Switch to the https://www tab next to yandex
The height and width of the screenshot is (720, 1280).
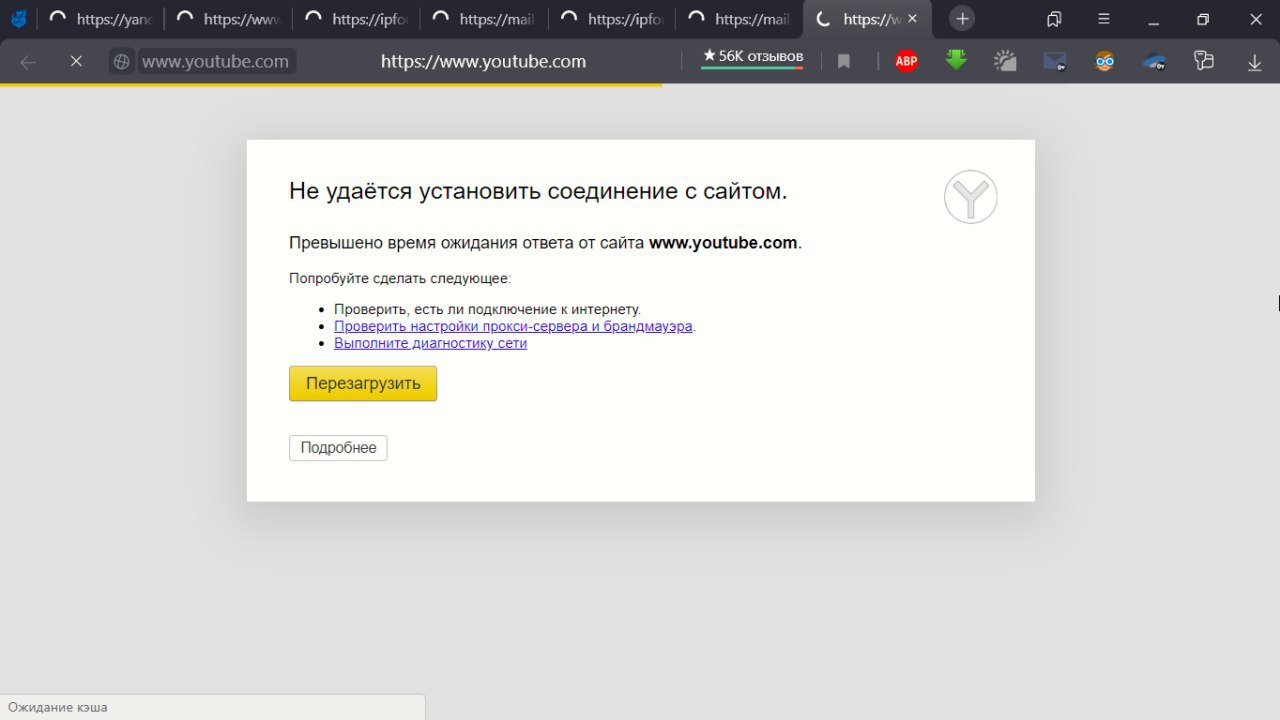[228, 19]
